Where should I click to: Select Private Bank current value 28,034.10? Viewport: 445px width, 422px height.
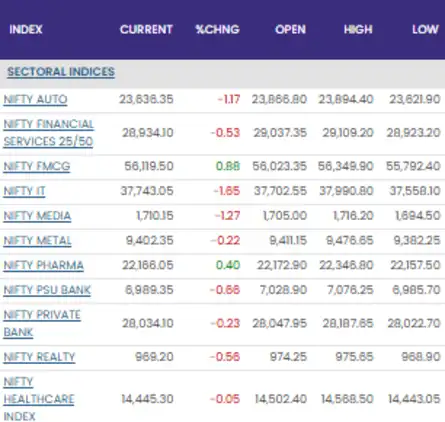[x=148, y=323]
